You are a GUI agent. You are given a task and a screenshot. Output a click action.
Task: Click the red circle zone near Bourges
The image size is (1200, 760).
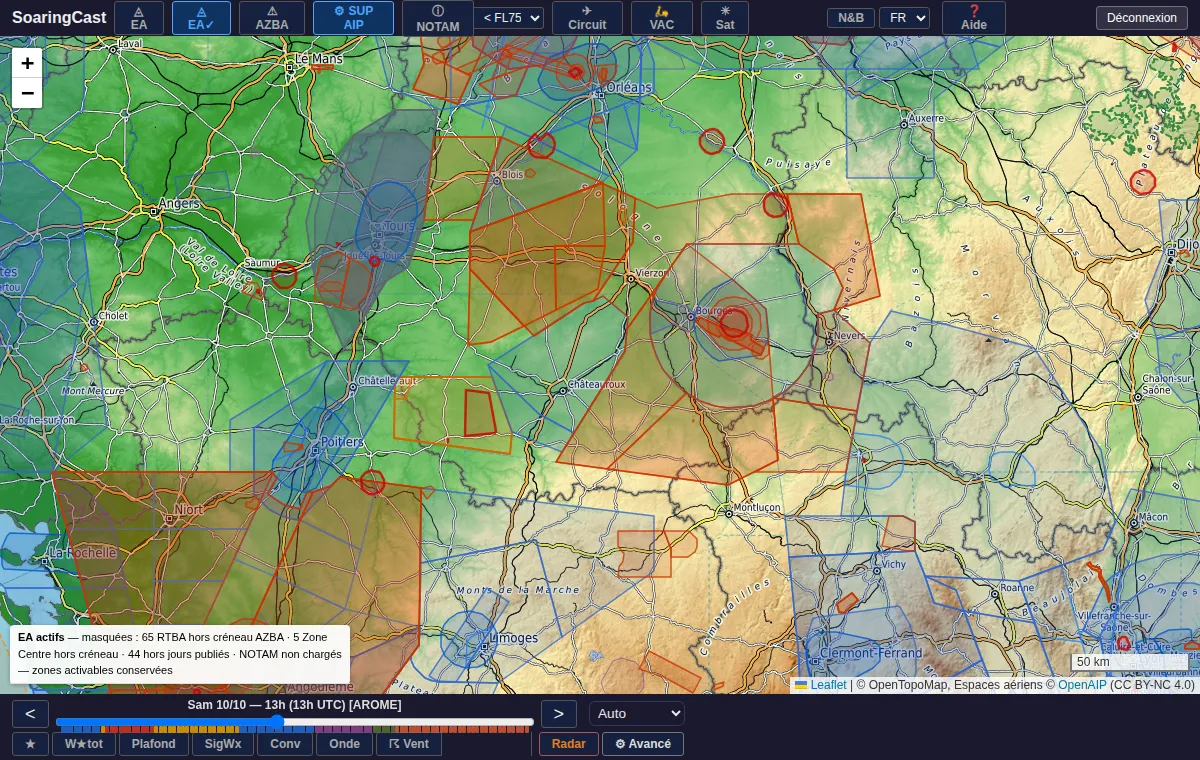point(734,323)
